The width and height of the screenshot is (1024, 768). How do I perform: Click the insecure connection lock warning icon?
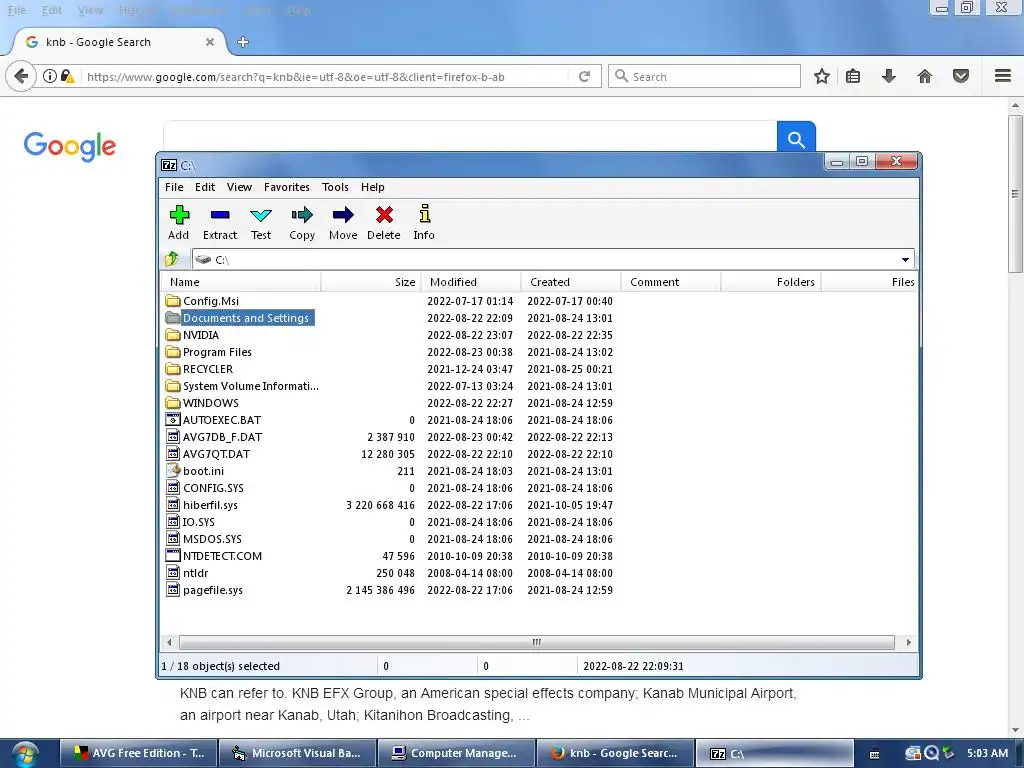coord(67,76)
